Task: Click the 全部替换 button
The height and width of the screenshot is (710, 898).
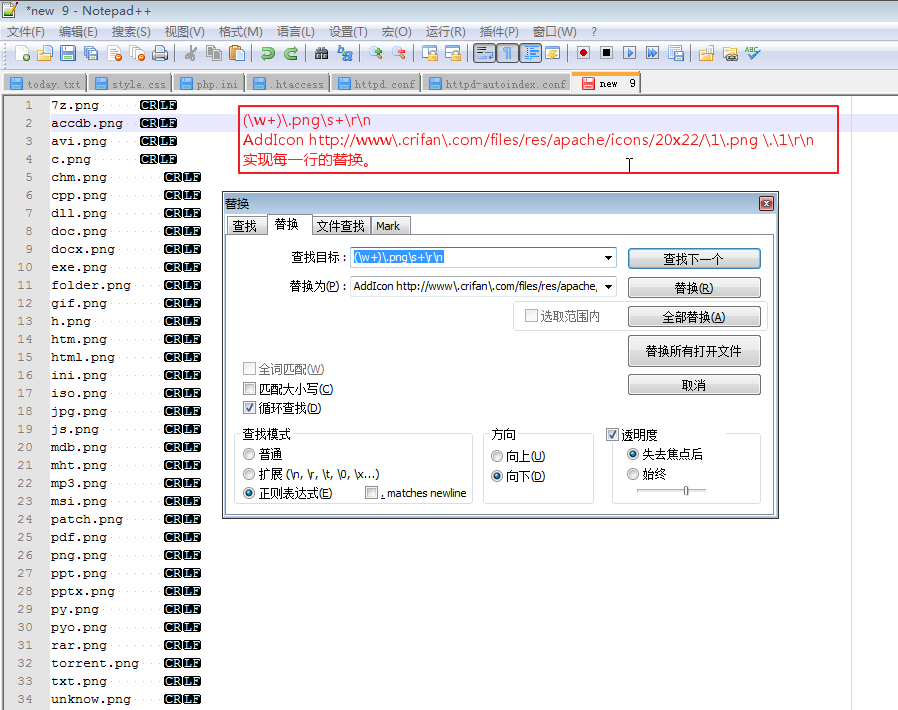Action: [x=694, y=316]
